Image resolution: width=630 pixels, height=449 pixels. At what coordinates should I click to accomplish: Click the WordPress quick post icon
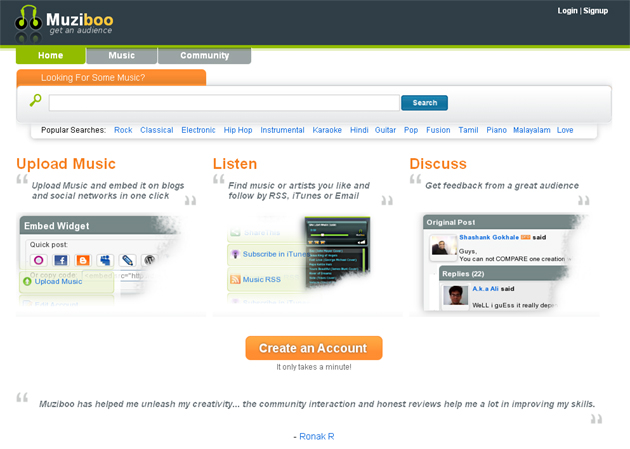(150, 260)
